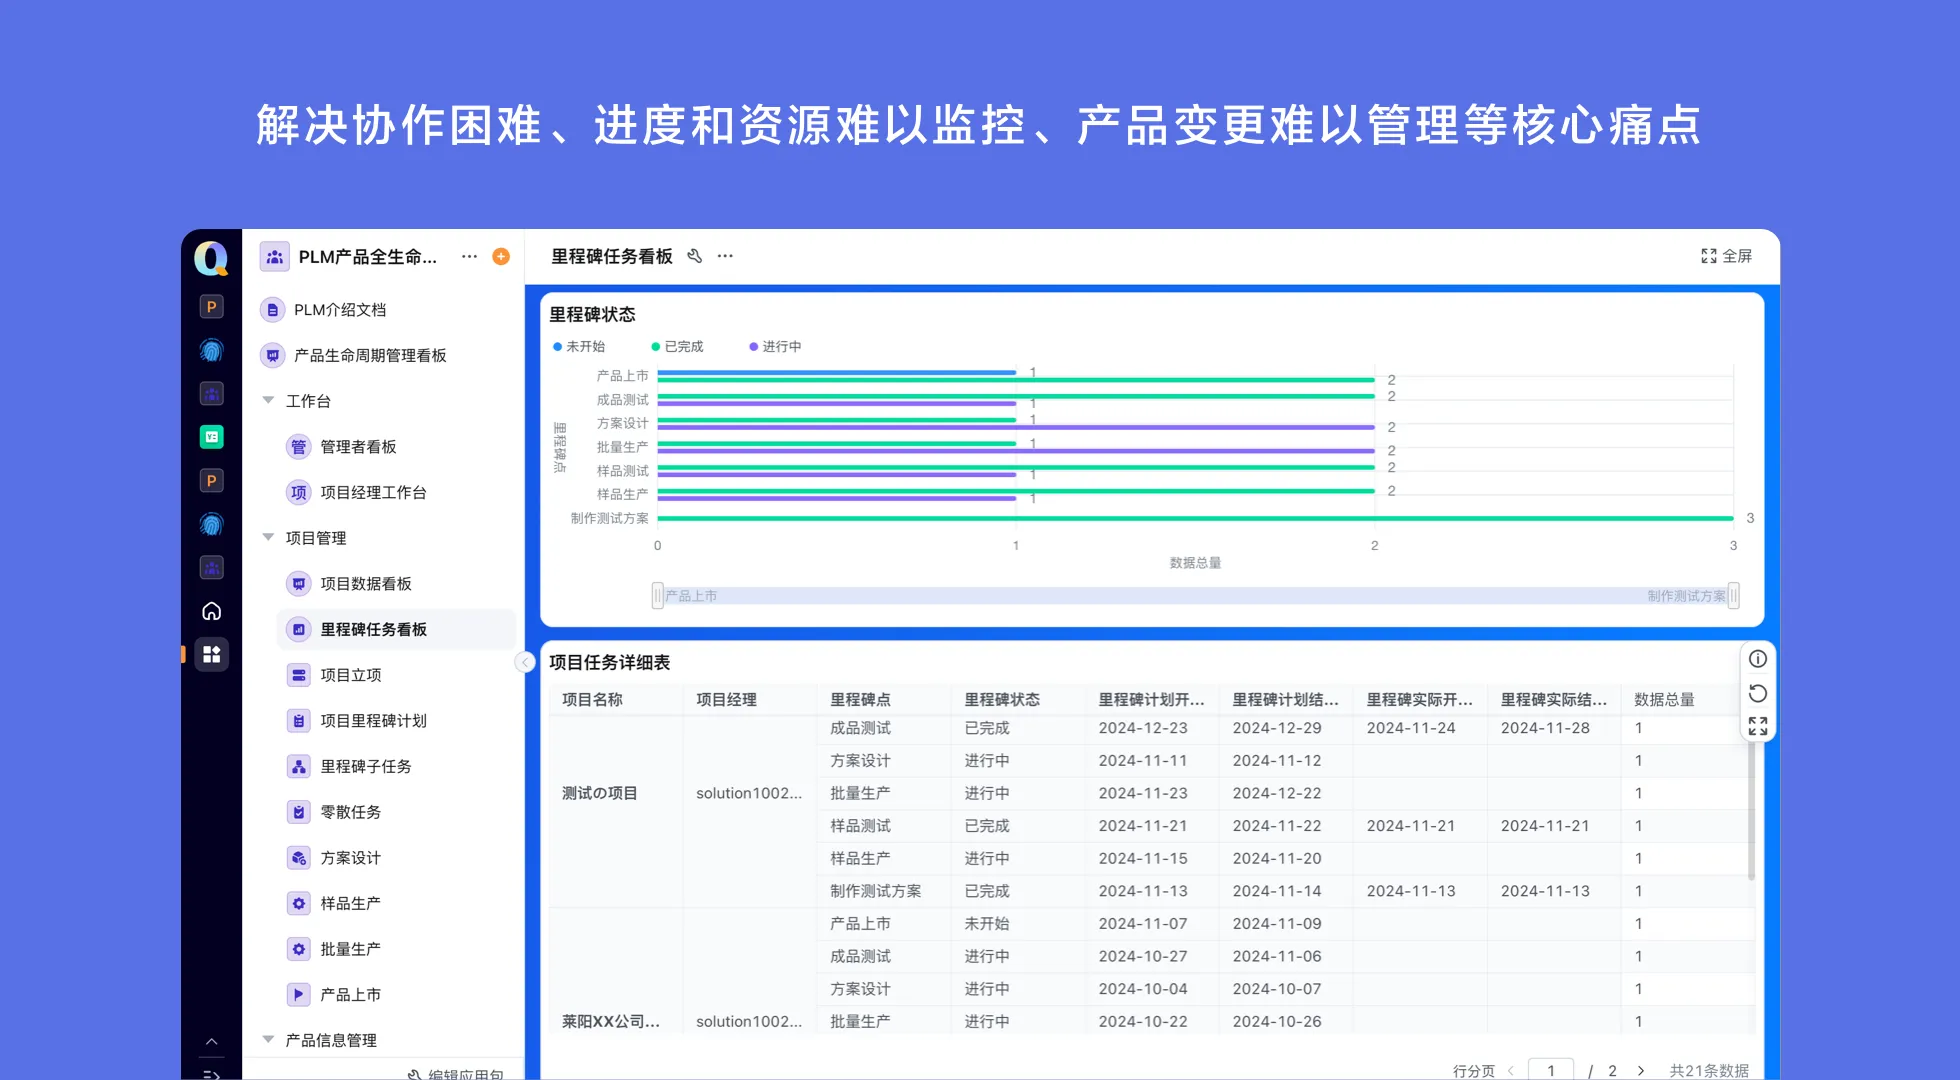The width and height of the screenshot is (1960, 1080).
Task: Click the Home icon in the dark sidebar
Action: (212, 610)
